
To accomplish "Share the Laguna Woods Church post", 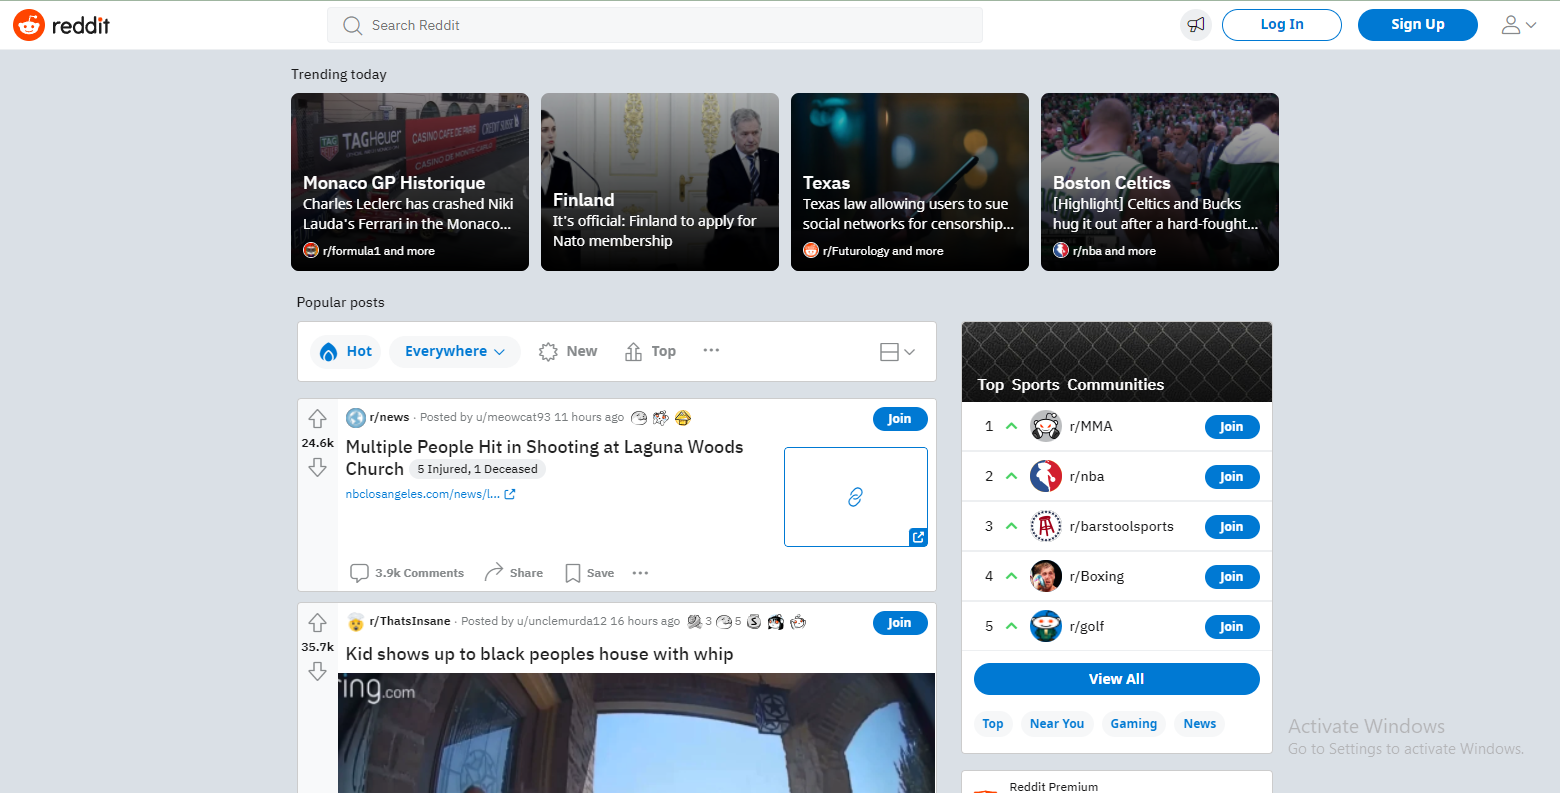I will (514, 573).
